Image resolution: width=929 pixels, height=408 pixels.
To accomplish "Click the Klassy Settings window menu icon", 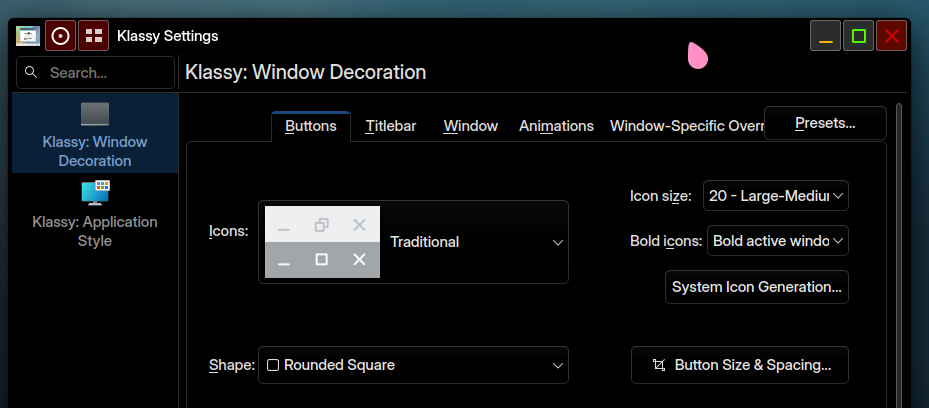I will pos(28,36).
